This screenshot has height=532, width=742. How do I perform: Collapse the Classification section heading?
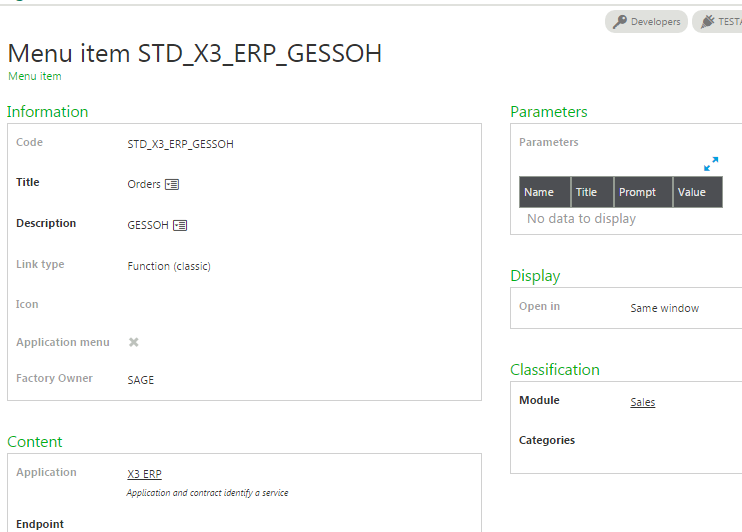555,370
